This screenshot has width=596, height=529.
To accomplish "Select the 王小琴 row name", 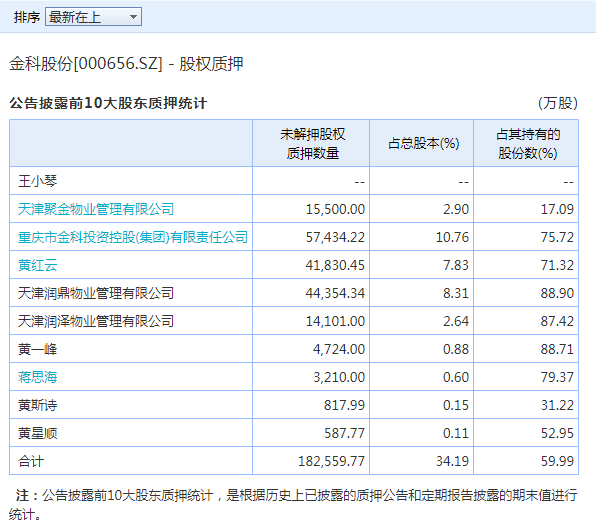I will coord(38,181).
